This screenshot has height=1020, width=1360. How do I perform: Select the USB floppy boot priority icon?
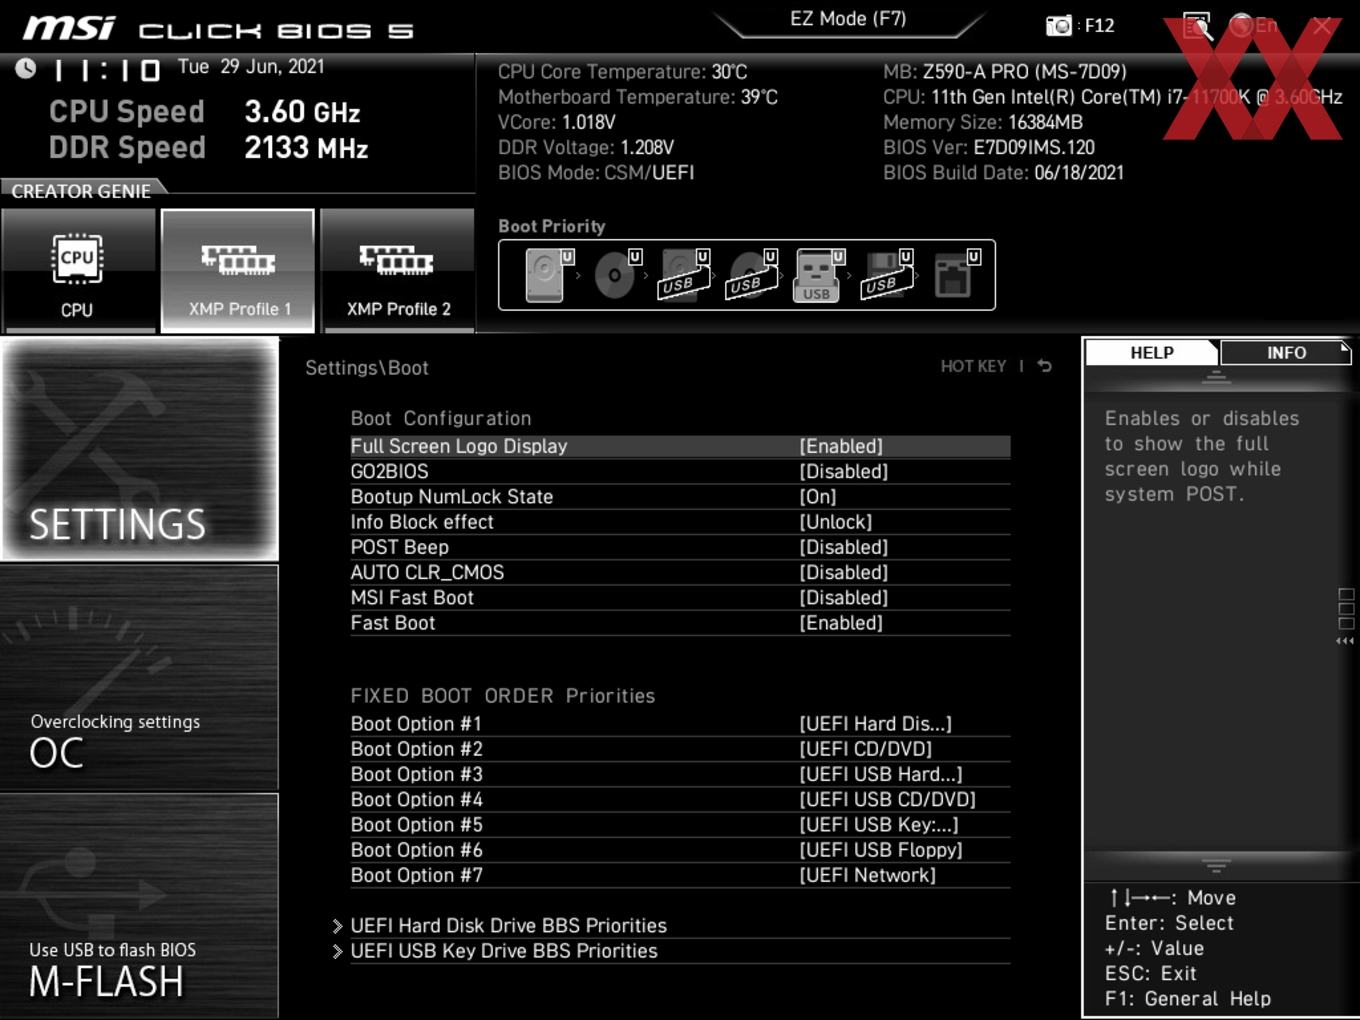pos(887,275)
